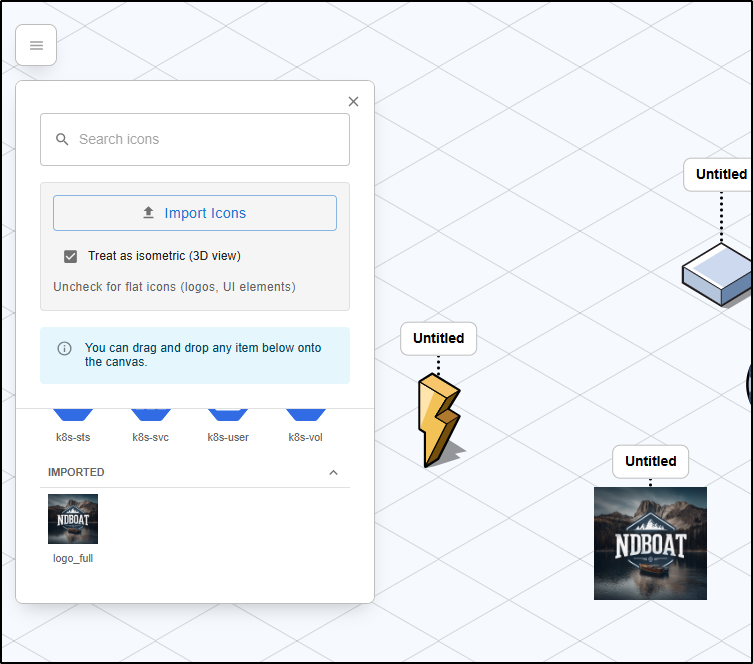Screen dimensions: 753x664
Task: Select the logo_full imported thumbnail
Action: coord(73,519)
